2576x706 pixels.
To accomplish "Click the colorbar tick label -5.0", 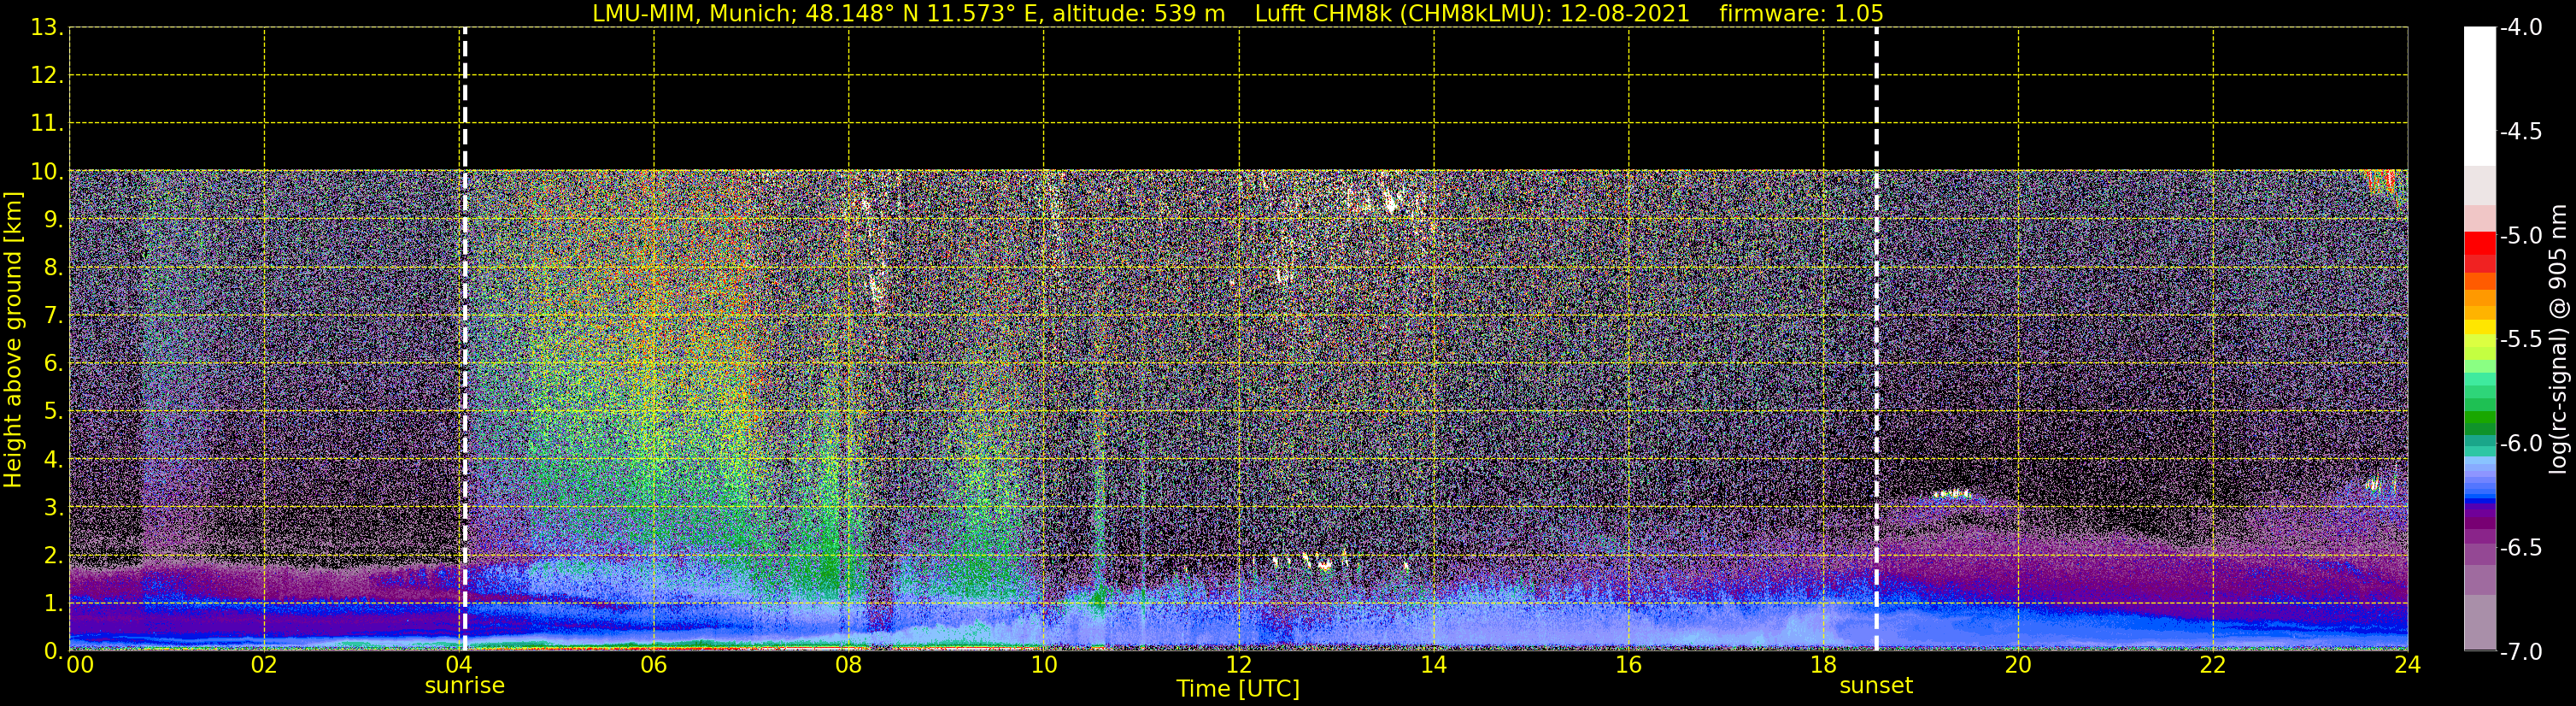I will point(2520,236).
